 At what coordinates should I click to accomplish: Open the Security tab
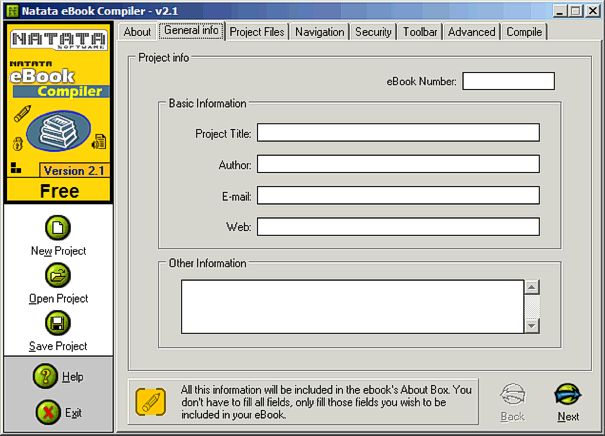373,32
